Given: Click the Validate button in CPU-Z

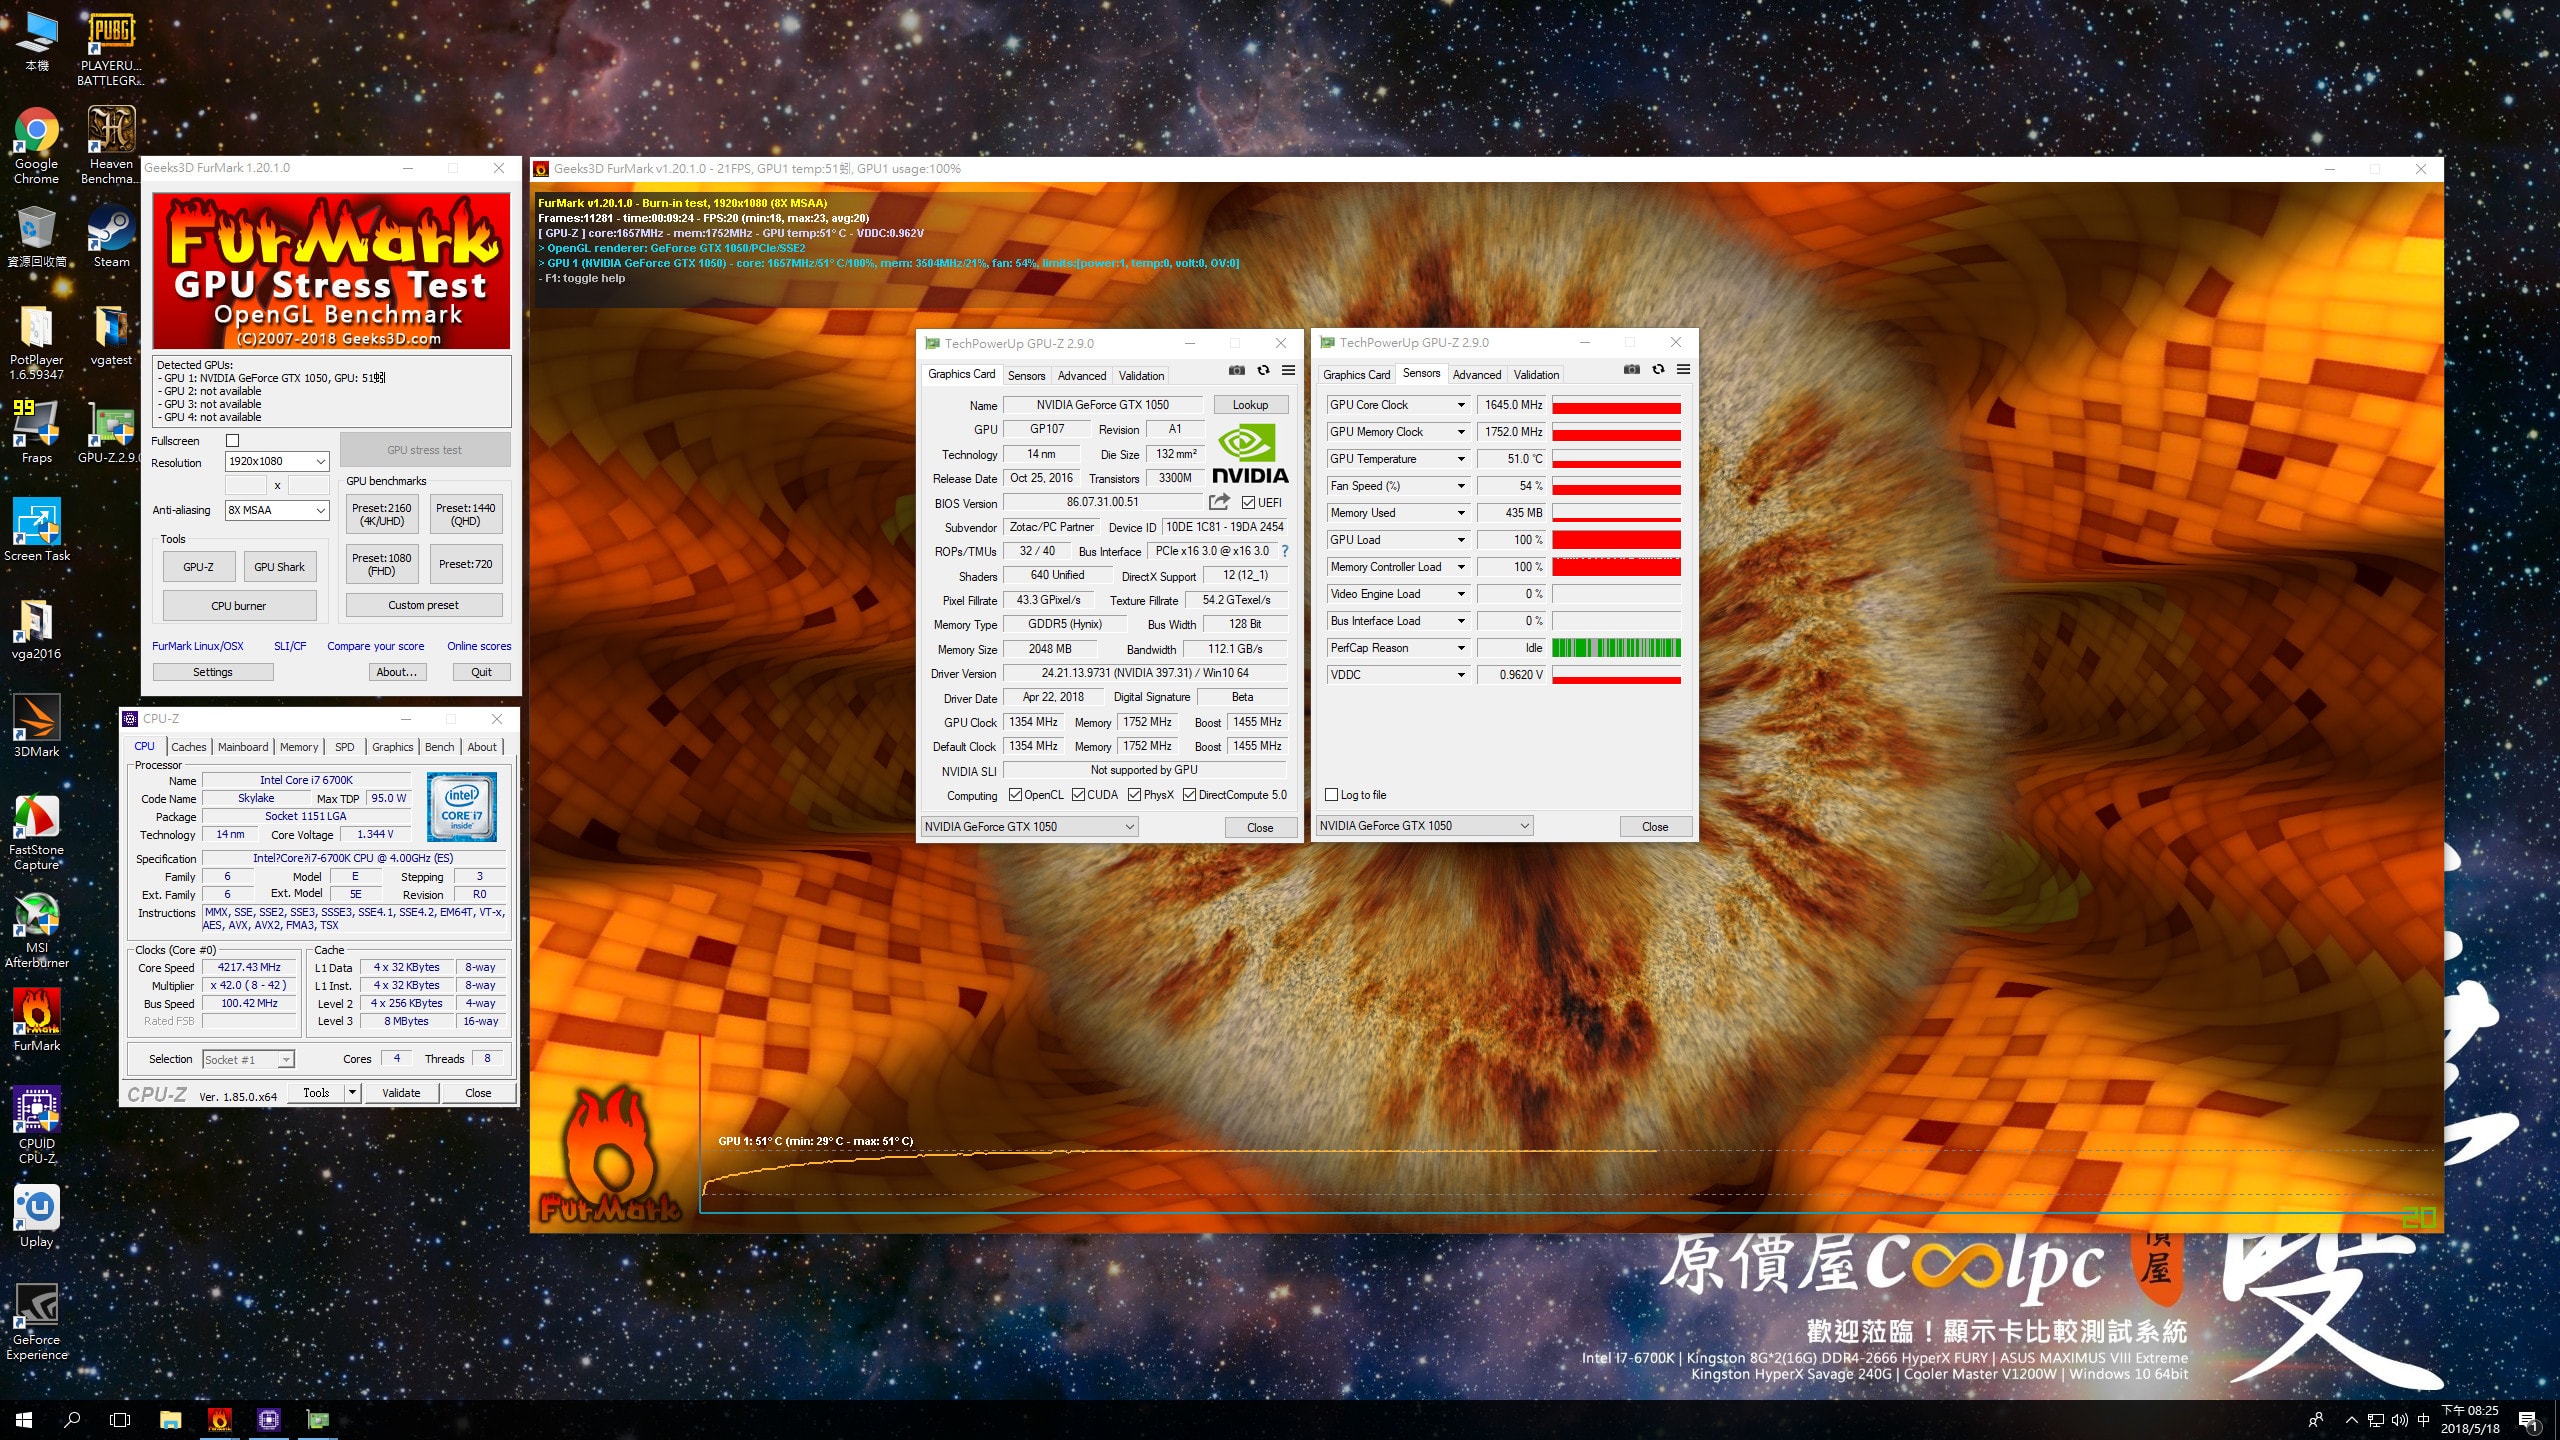Looking at the screenshot, I should coord(401,1093).
